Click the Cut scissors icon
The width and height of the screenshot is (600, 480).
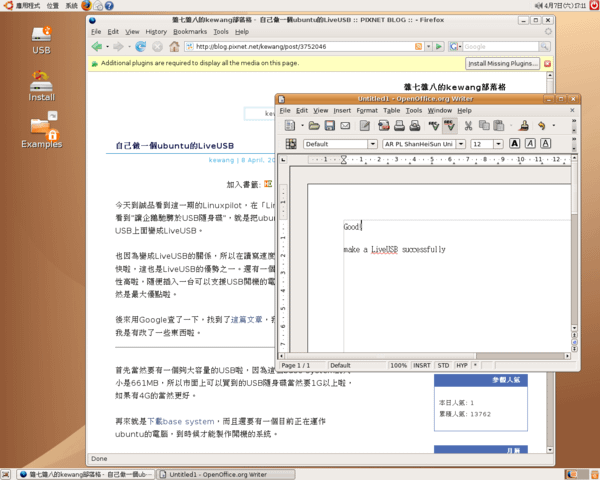coord(468,126)
